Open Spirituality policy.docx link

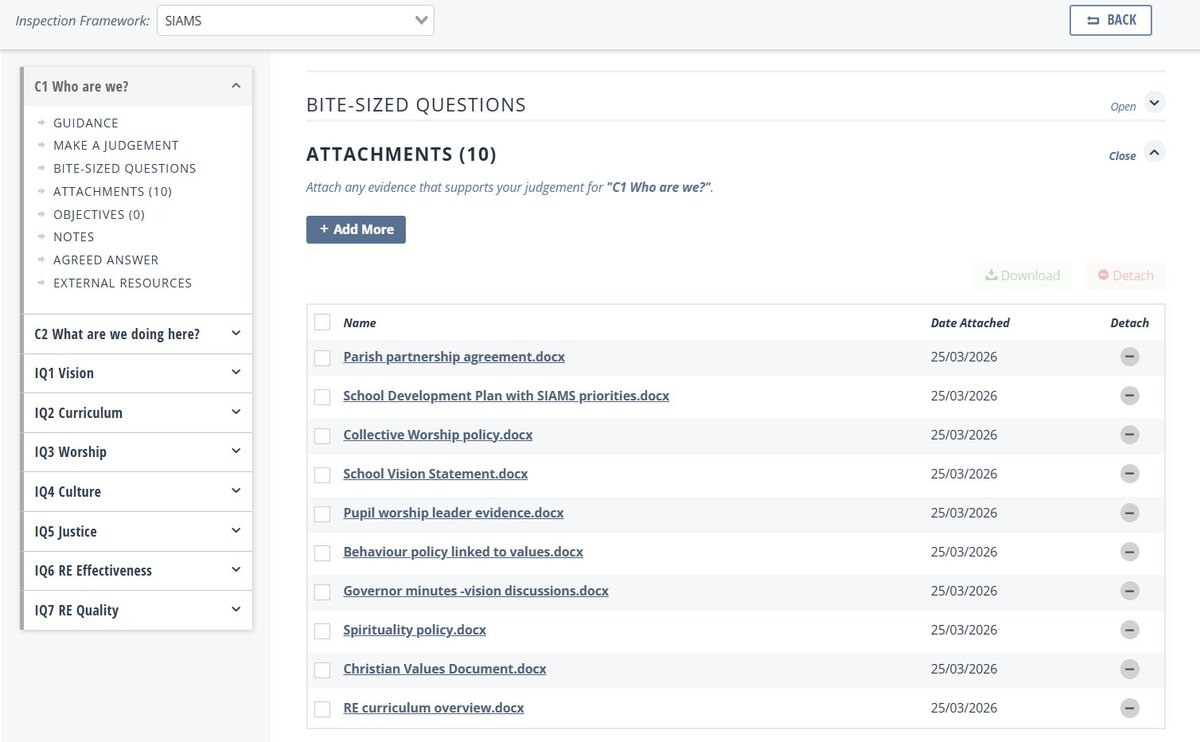pos(415,630)
